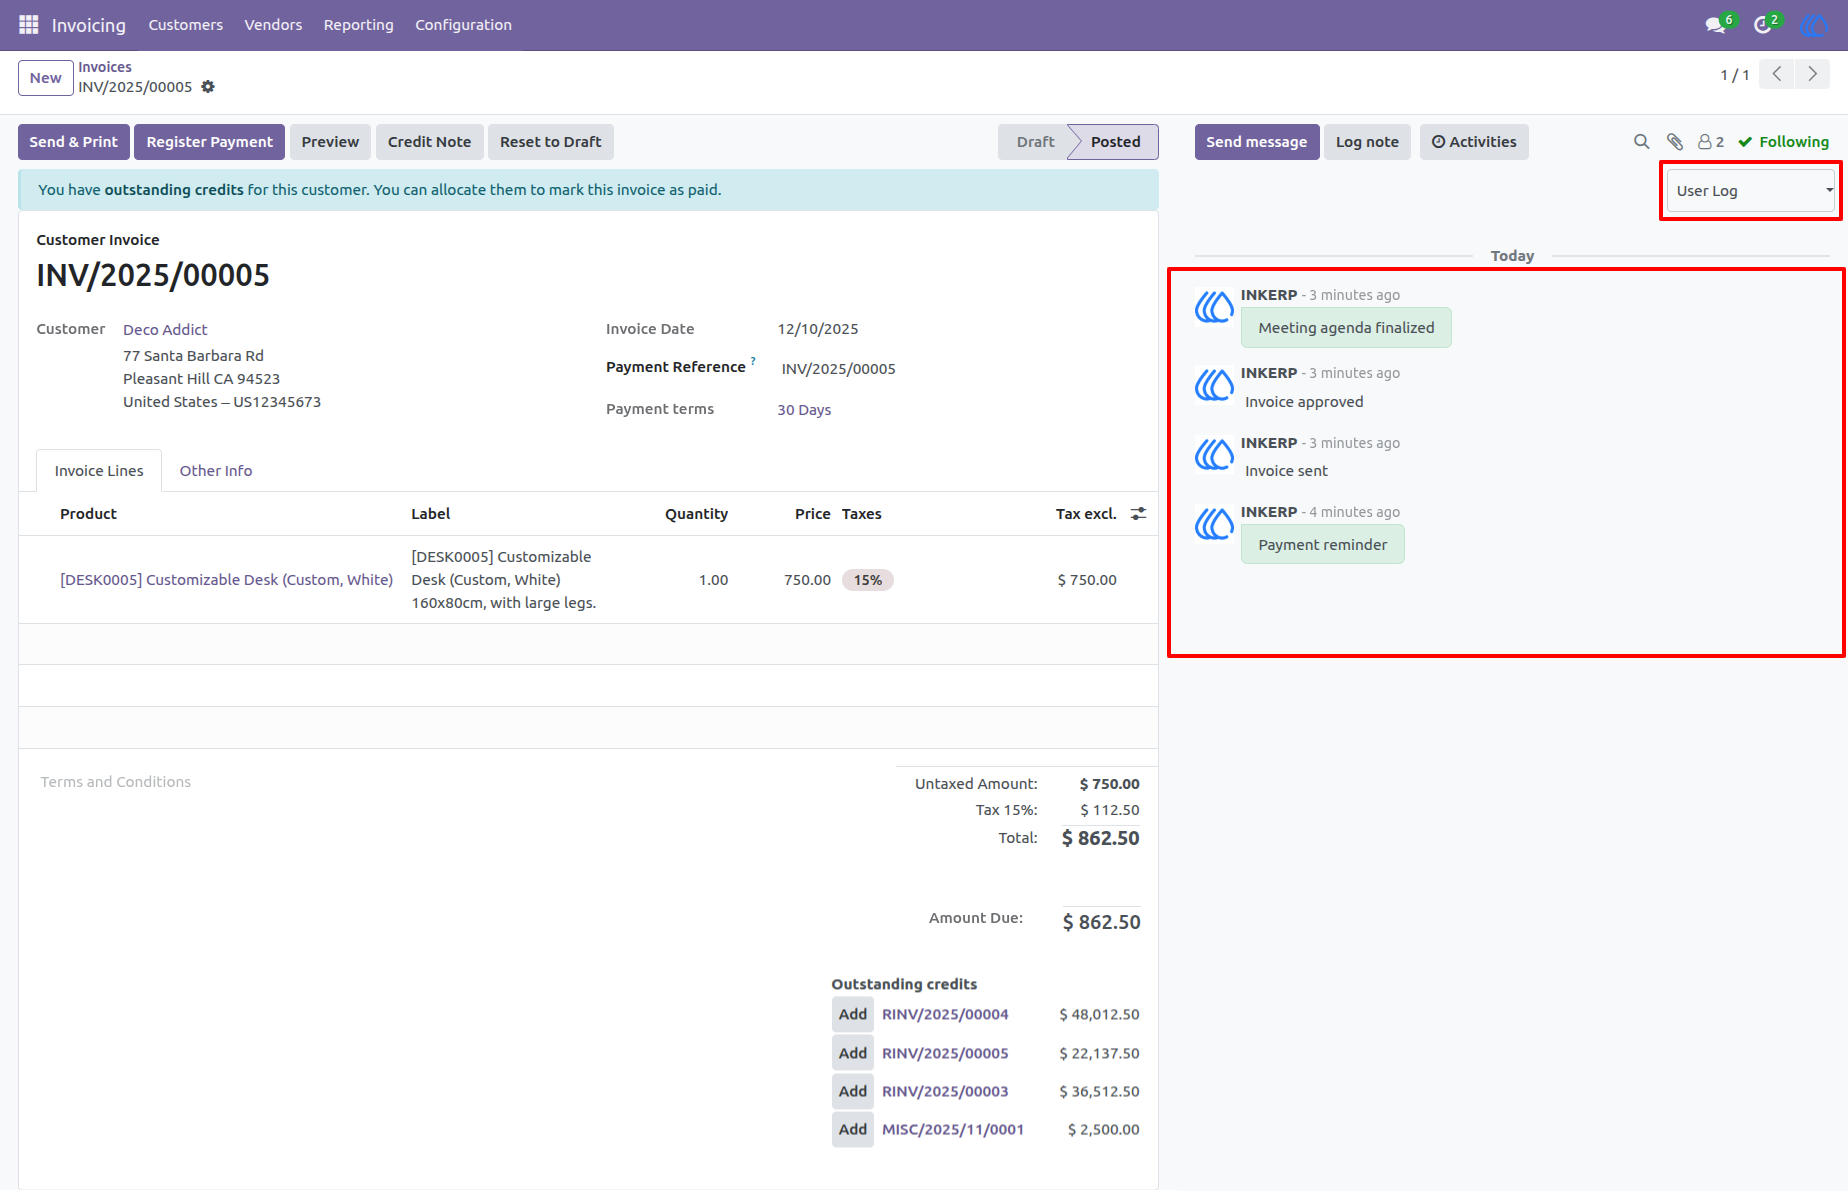This screenshot has width=1848, height=1192.
Task: Go to previous record arrow
Action: (x=1777, y=75)
